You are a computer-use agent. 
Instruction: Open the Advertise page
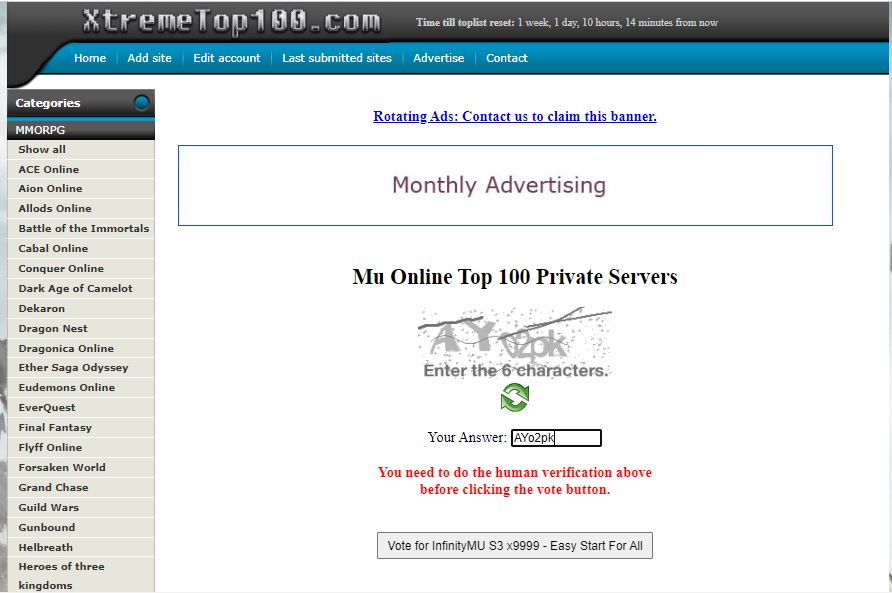[x=439, y=58]
